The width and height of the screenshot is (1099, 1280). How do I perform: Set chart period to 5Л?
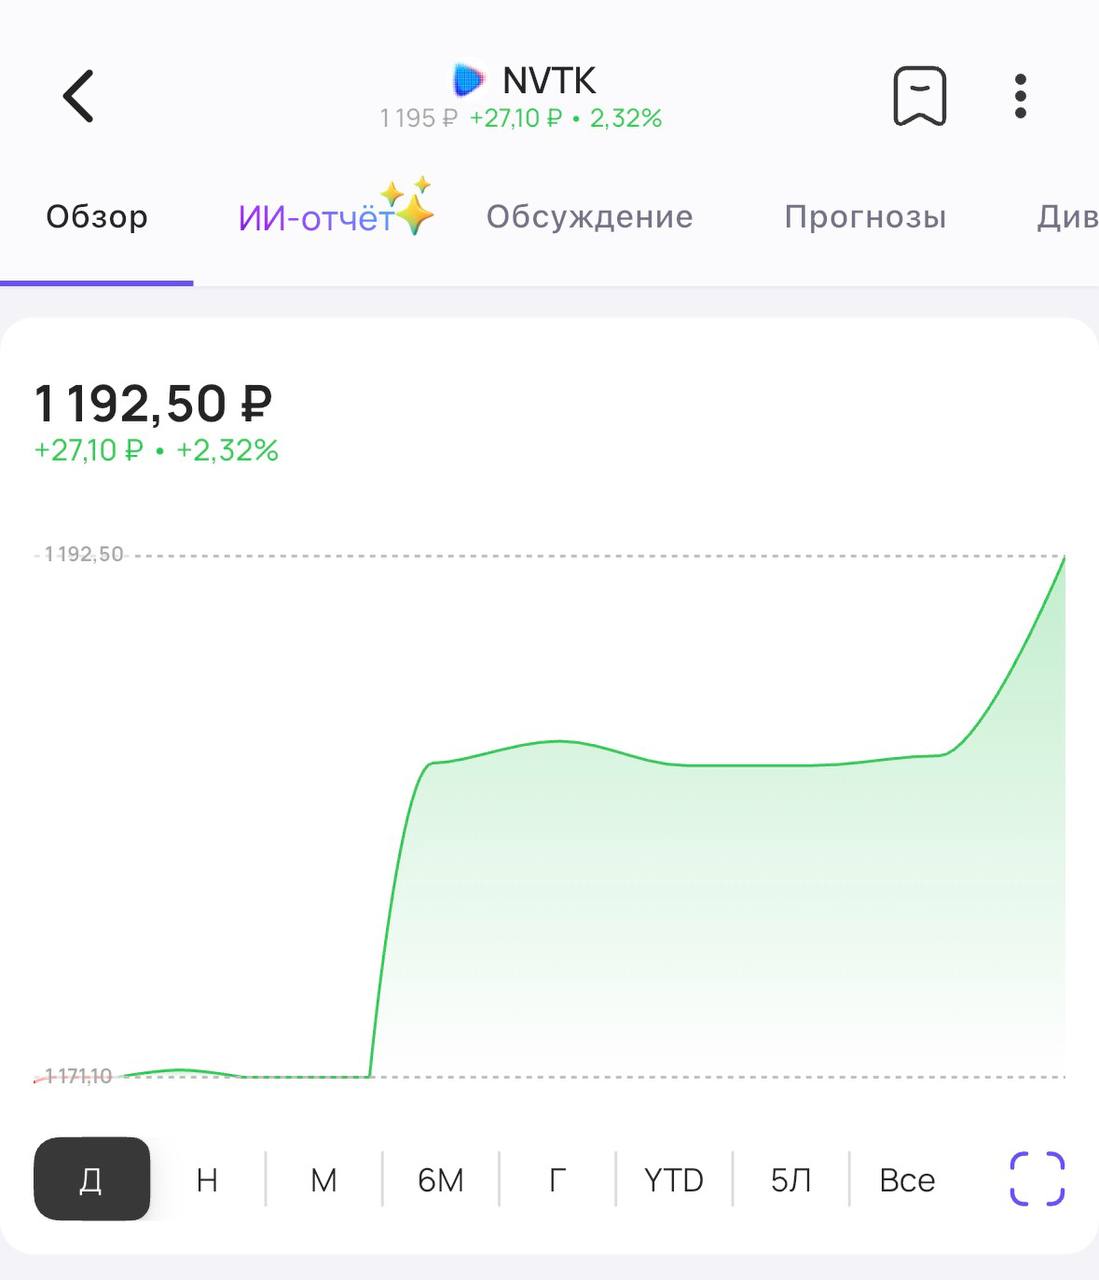[790, 1180]
